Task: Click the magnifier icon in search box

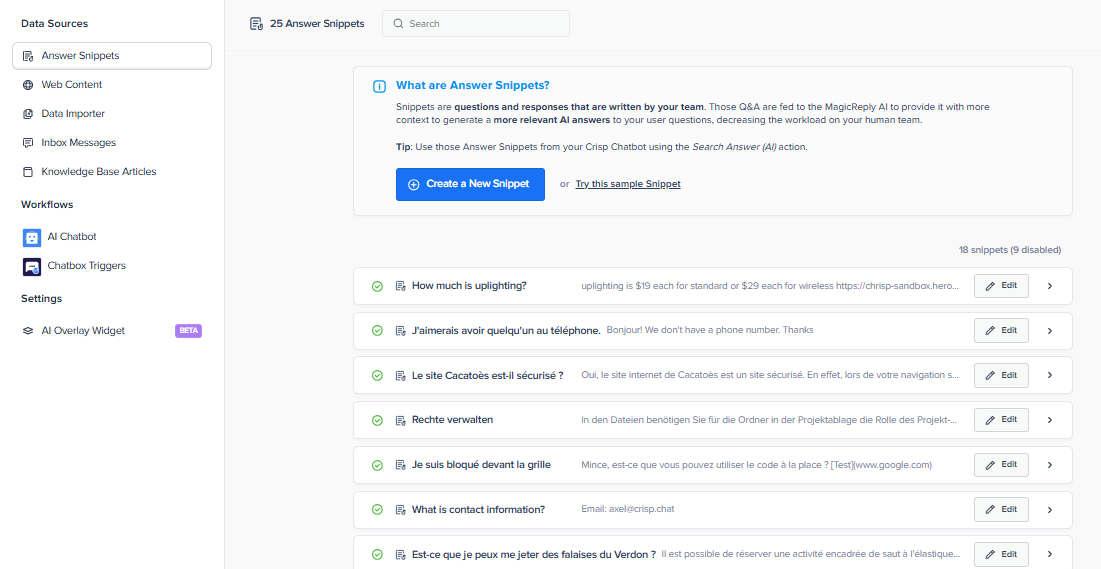Action: click(x=398, y=24)
